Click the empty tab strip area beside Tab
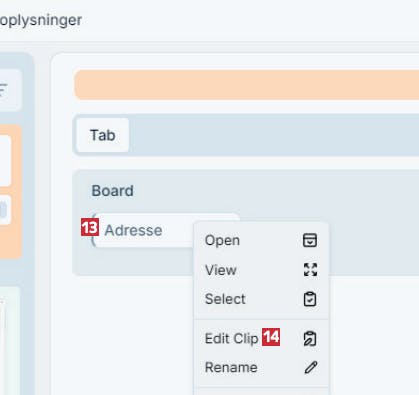 click(x=273, y=135)
